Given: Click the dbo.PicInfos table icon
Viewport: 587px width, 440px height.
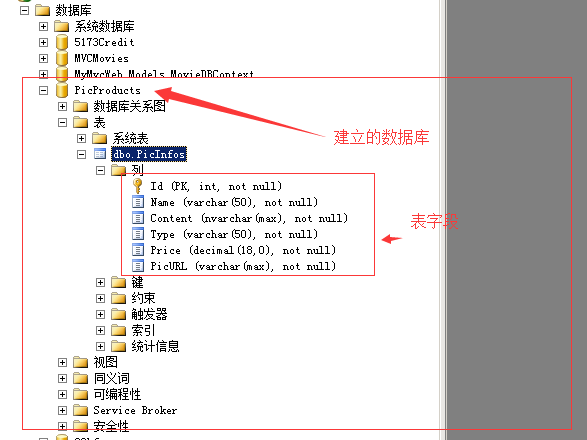Looking at the screenshot, I should pyautogui.click(x=100, y=154).
